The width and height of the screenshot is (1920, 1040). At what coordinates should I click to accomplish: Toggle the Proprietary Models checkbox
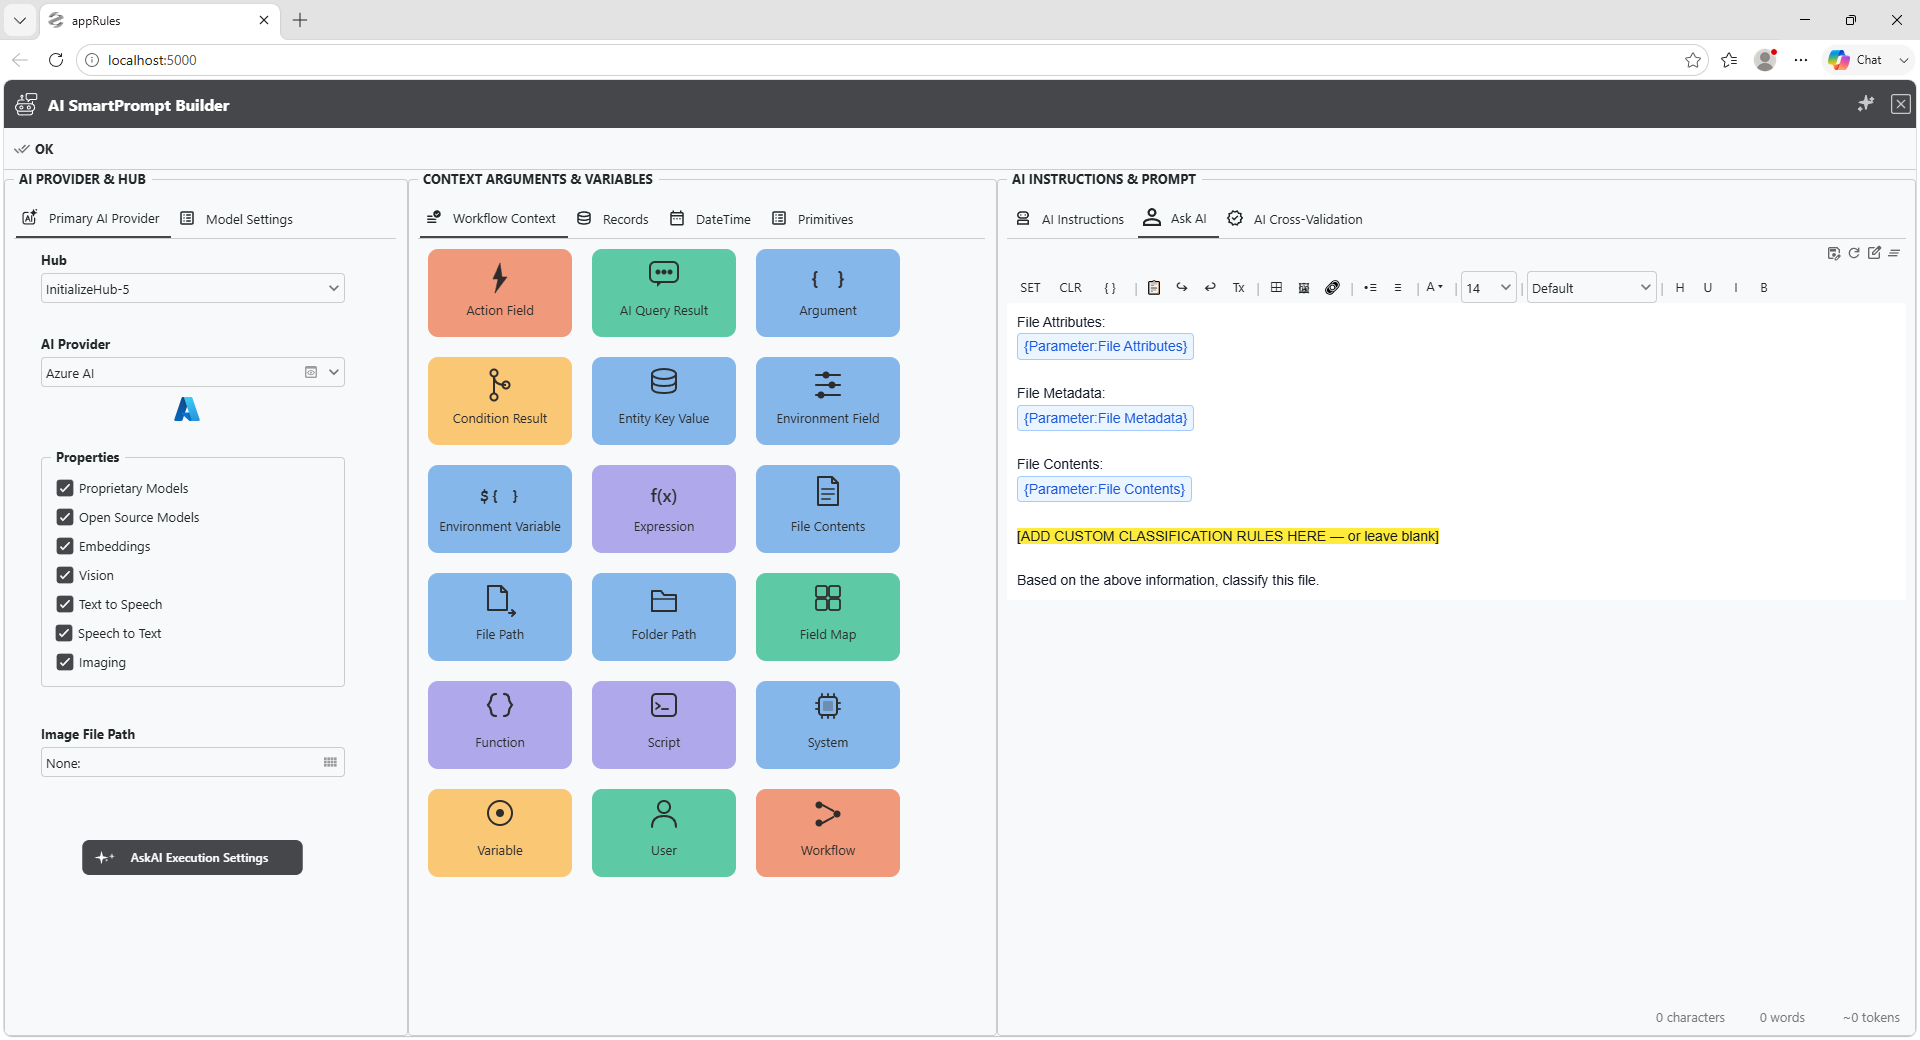tap(65, 488)
